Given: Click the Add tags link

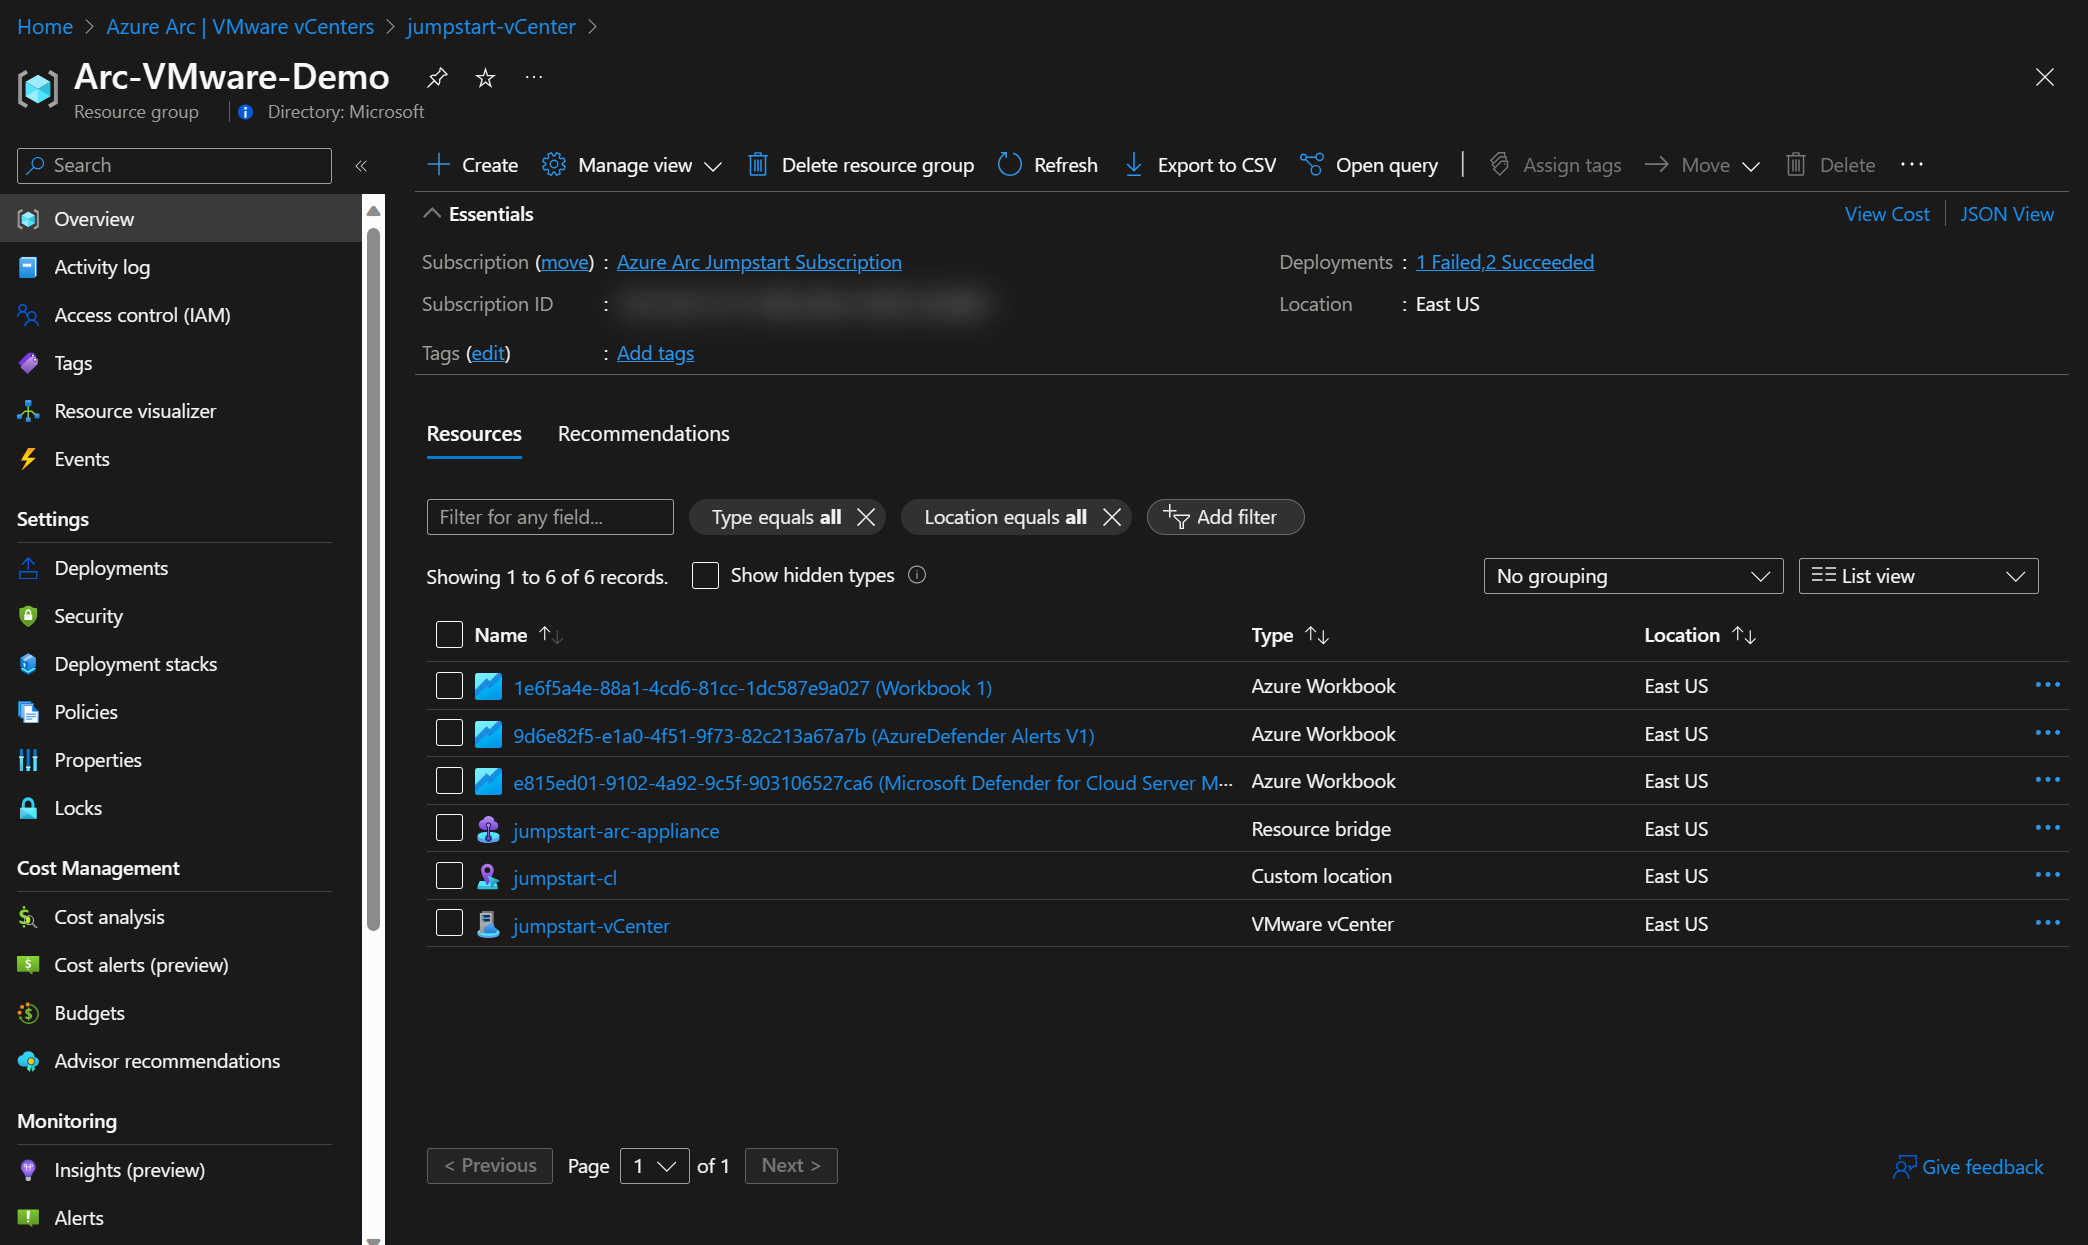Looking at the screenshot, I should pyautogui.click(x=655, y=353).
